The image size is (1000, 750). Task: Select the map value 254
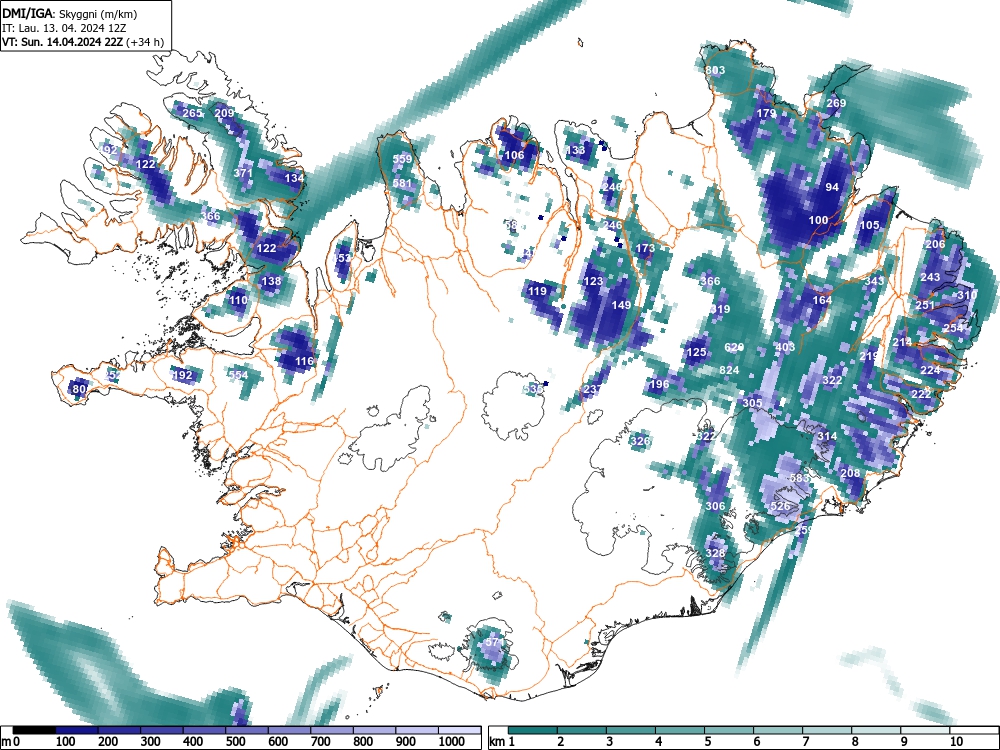point(953,328)
